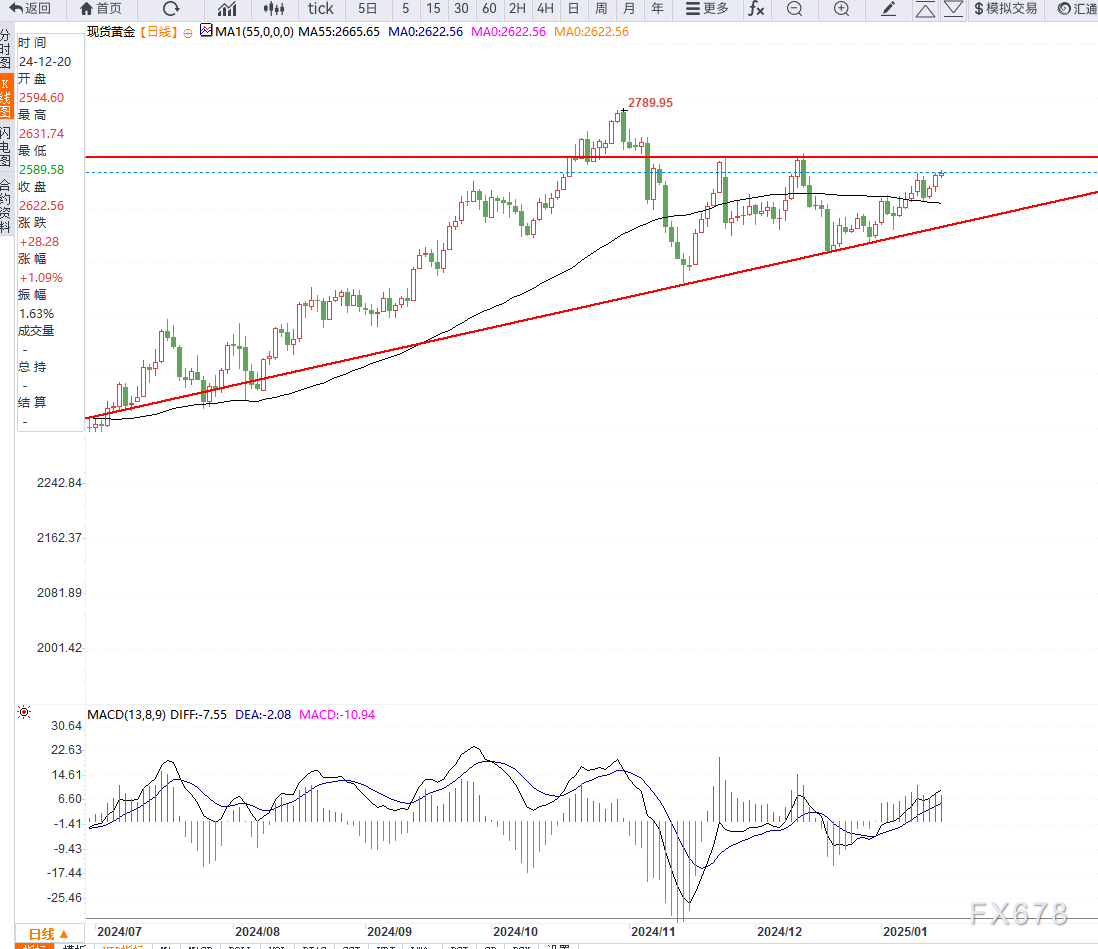Viewport: 1098px width, 949px height.
Task: Open 模拟交易 simulated trading
Action: click(1005, 9)
